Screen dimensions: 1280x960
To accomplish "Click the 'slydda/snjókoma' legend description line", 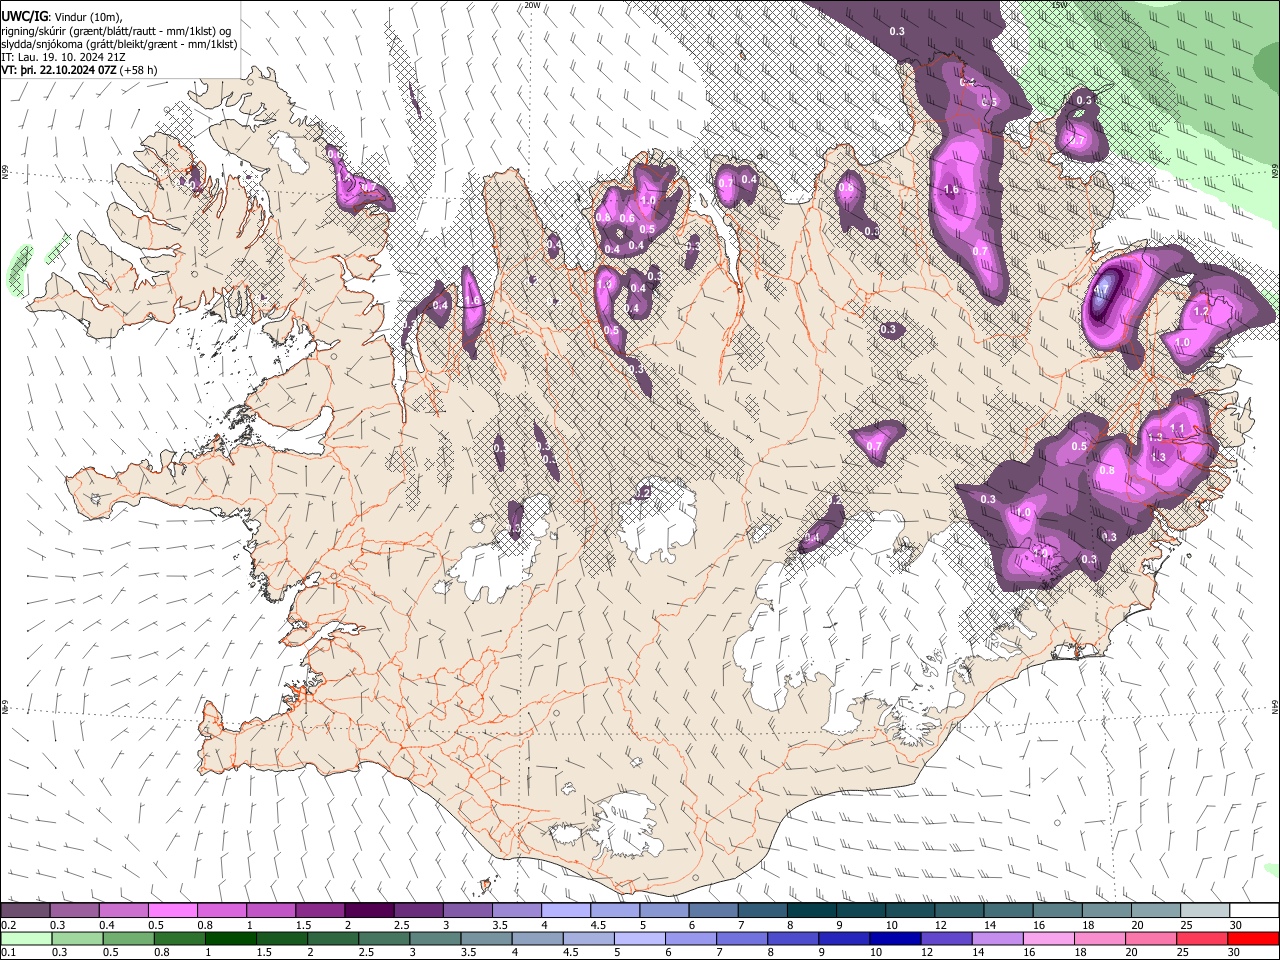I will 119,44.
